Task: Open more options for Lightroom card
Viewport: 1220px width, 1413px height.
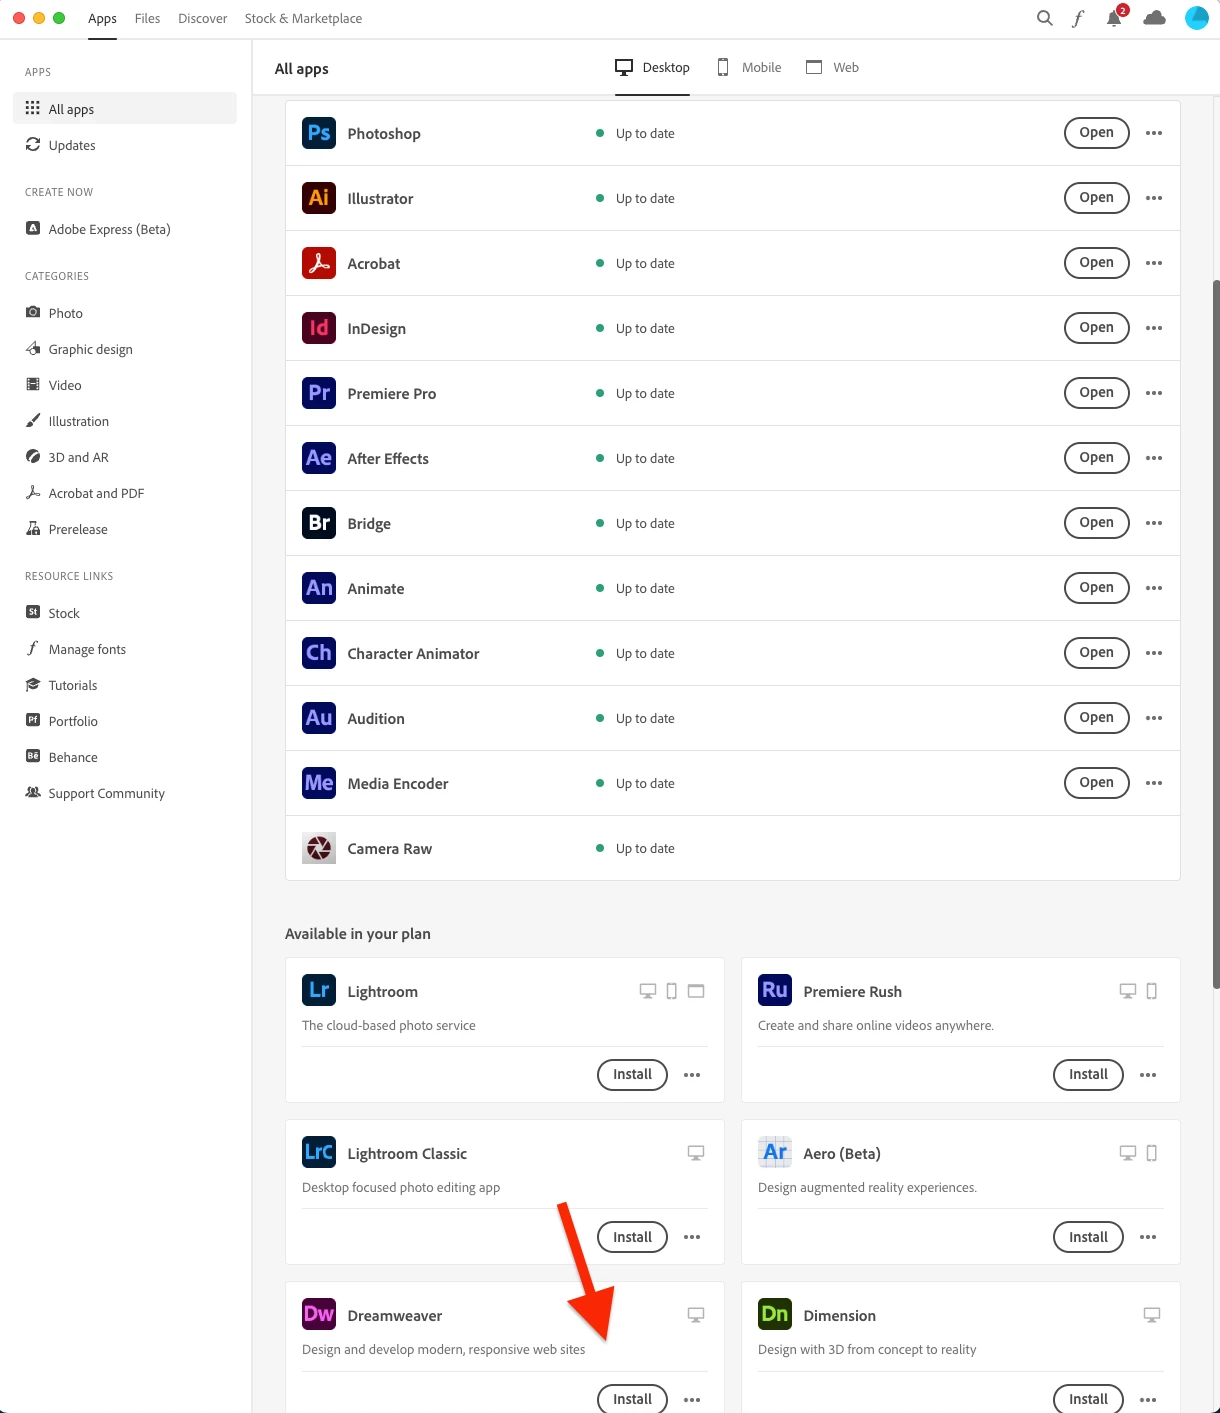Action: pos(692,1075)
